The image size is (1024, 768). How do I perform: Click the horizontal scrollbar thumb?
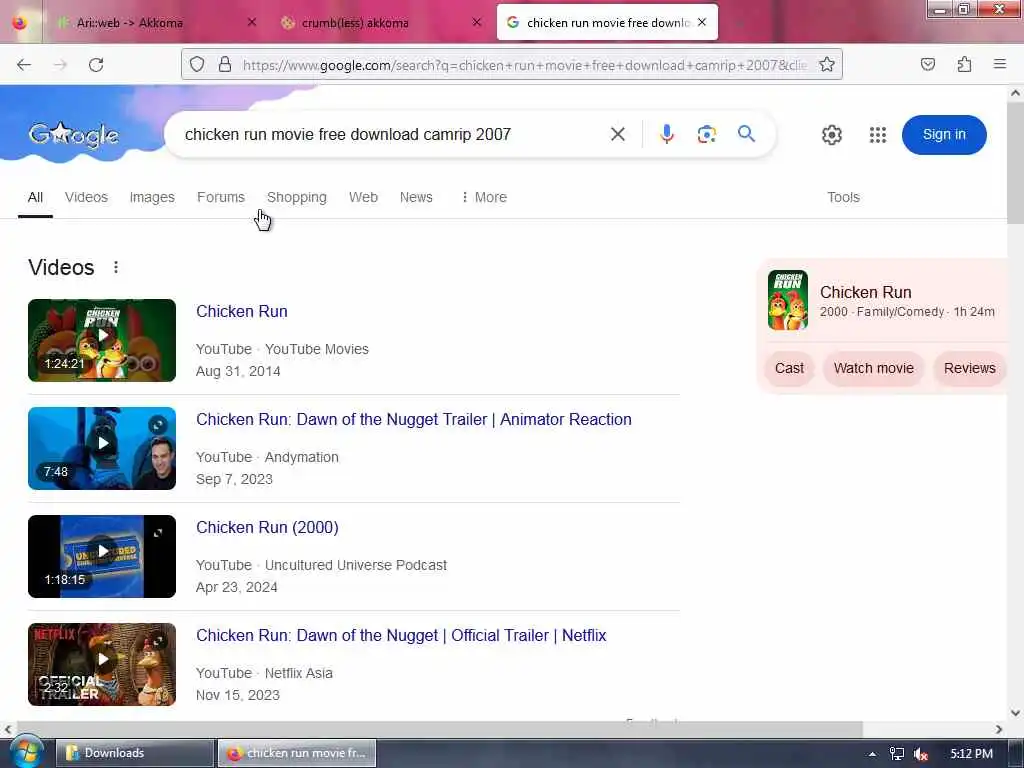tap(439, 729)
